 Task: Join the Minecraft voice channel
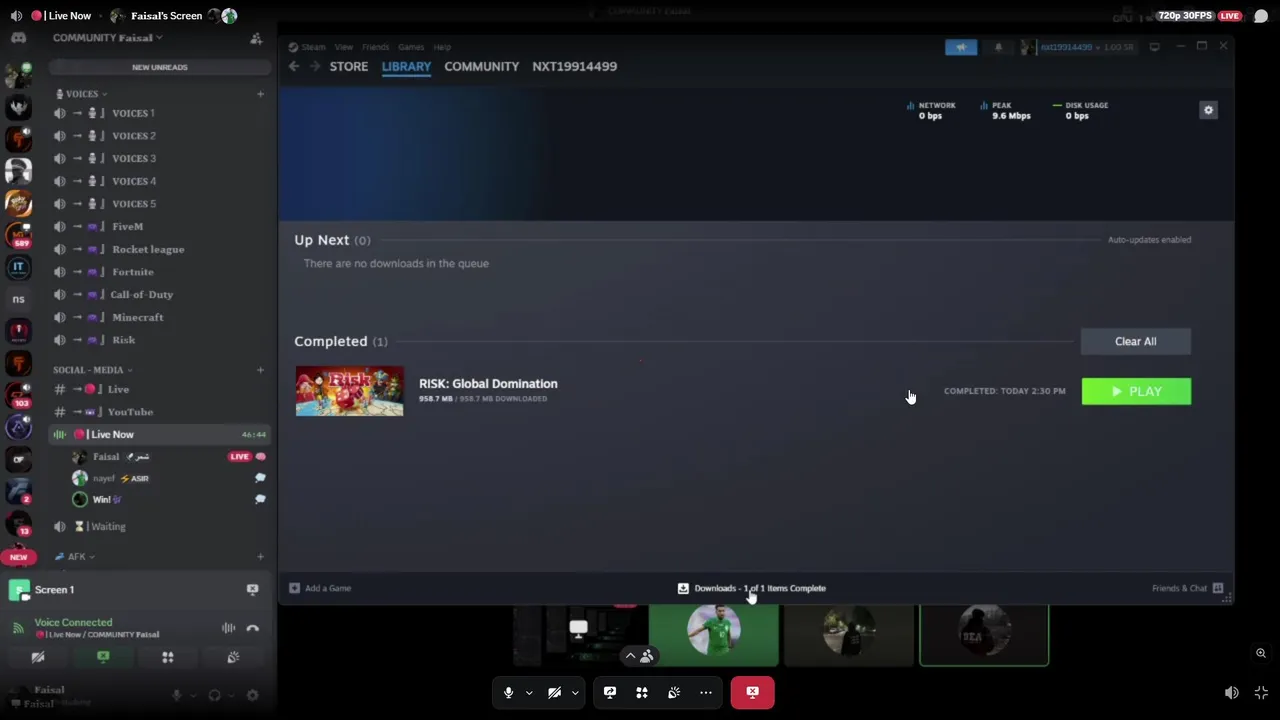coord(160,317)
